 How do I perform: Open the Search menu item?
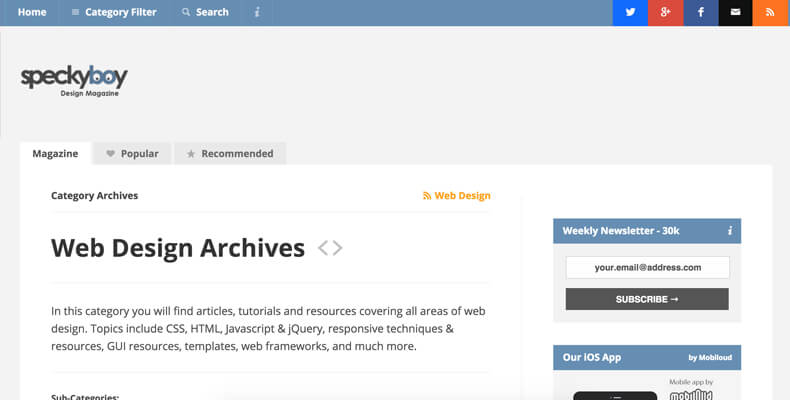pyautogui.click(x=205, y=12)
